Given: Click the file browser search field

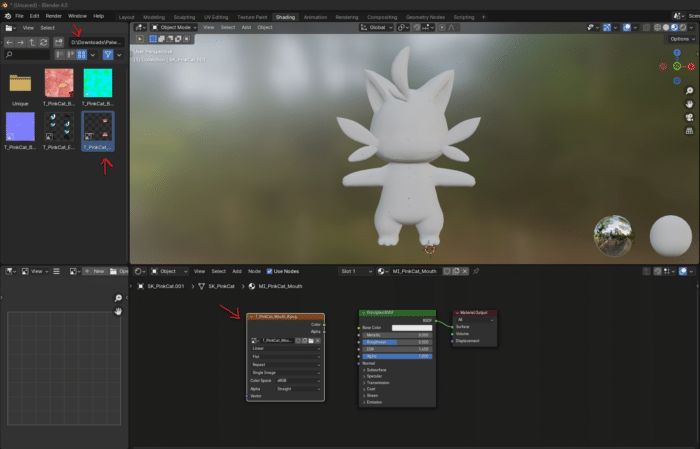Looking at the screenshot, I should 27,55.
